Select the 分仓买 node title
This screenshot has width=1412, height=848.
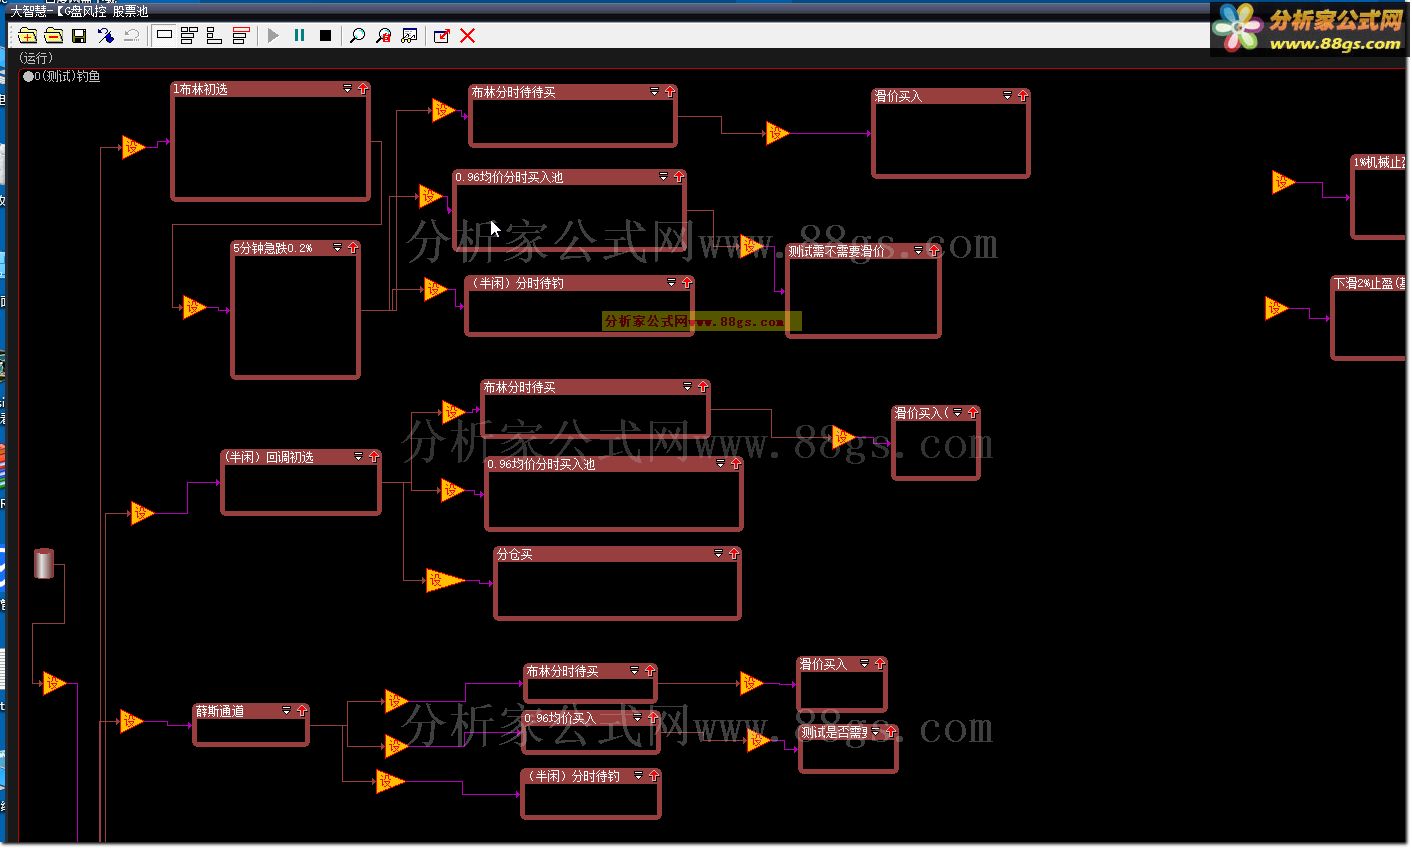tap(515, 554)
